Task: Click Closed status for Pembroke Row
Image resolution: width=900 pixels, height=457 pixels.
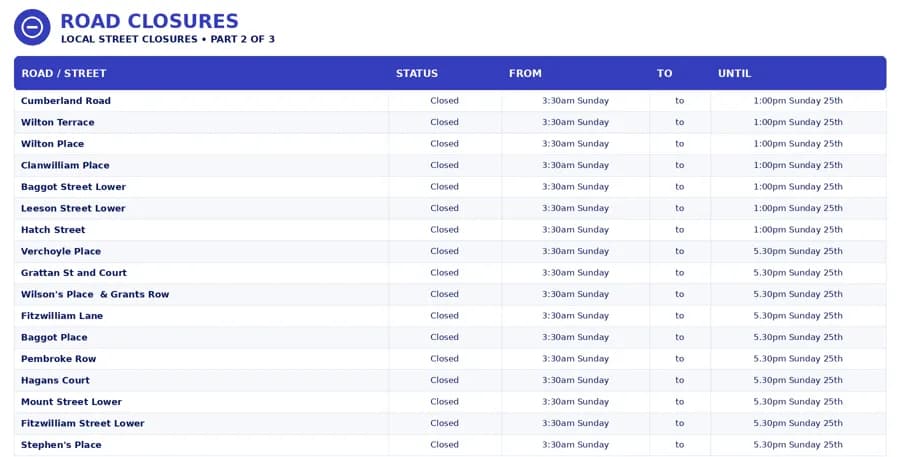Action: tap(444, 359)
